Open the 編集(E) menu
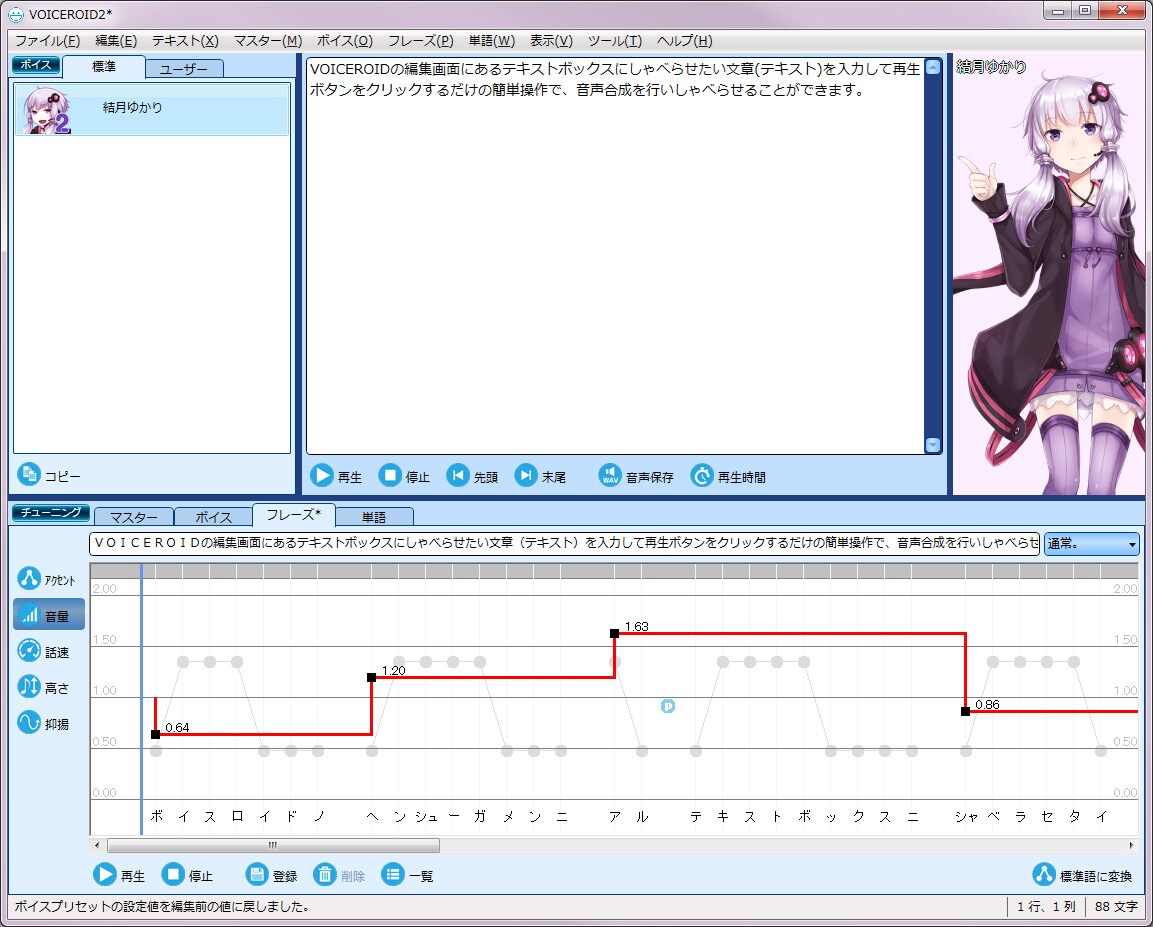 pos(116,41)
